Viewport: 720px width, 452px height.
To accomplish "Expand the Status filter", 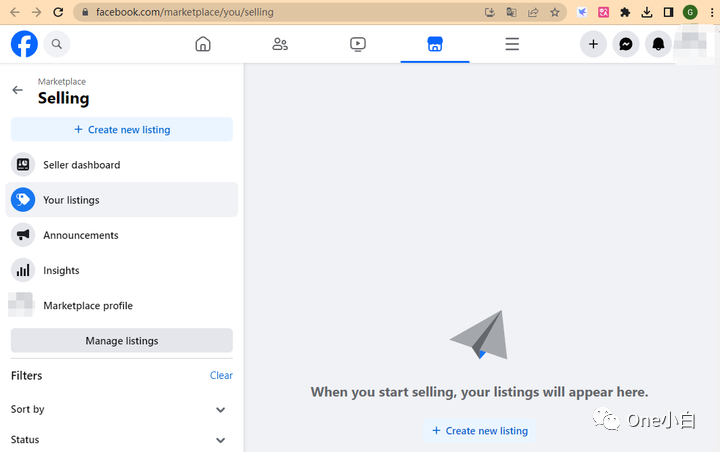I will click(x=122, y=440).
